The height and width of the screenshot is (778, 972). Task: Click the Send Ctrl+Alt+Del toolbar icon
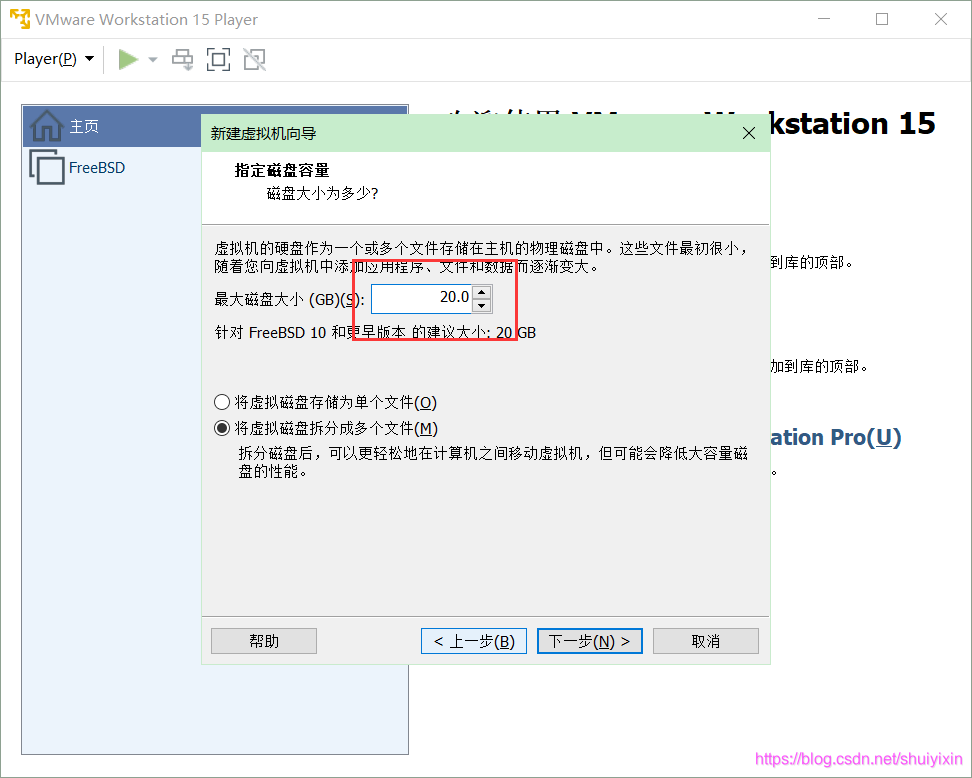[x=182, y=60]
